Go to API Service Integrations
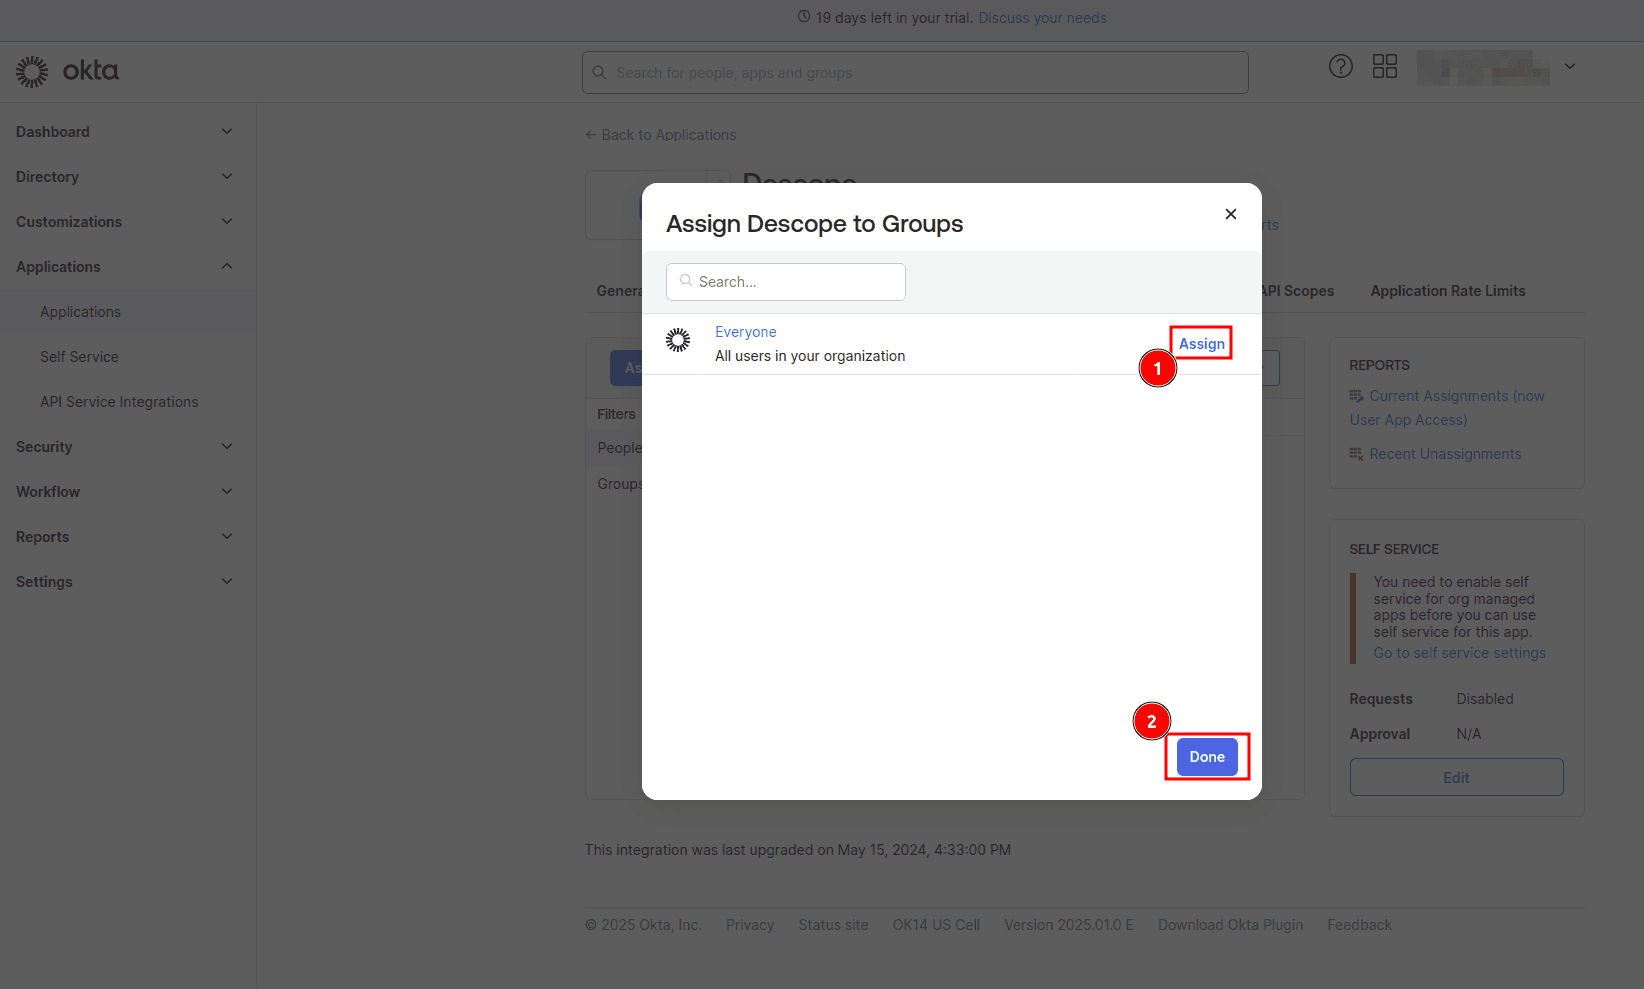Viewport: 1644px width, 989px height. [x=119, y=402]
